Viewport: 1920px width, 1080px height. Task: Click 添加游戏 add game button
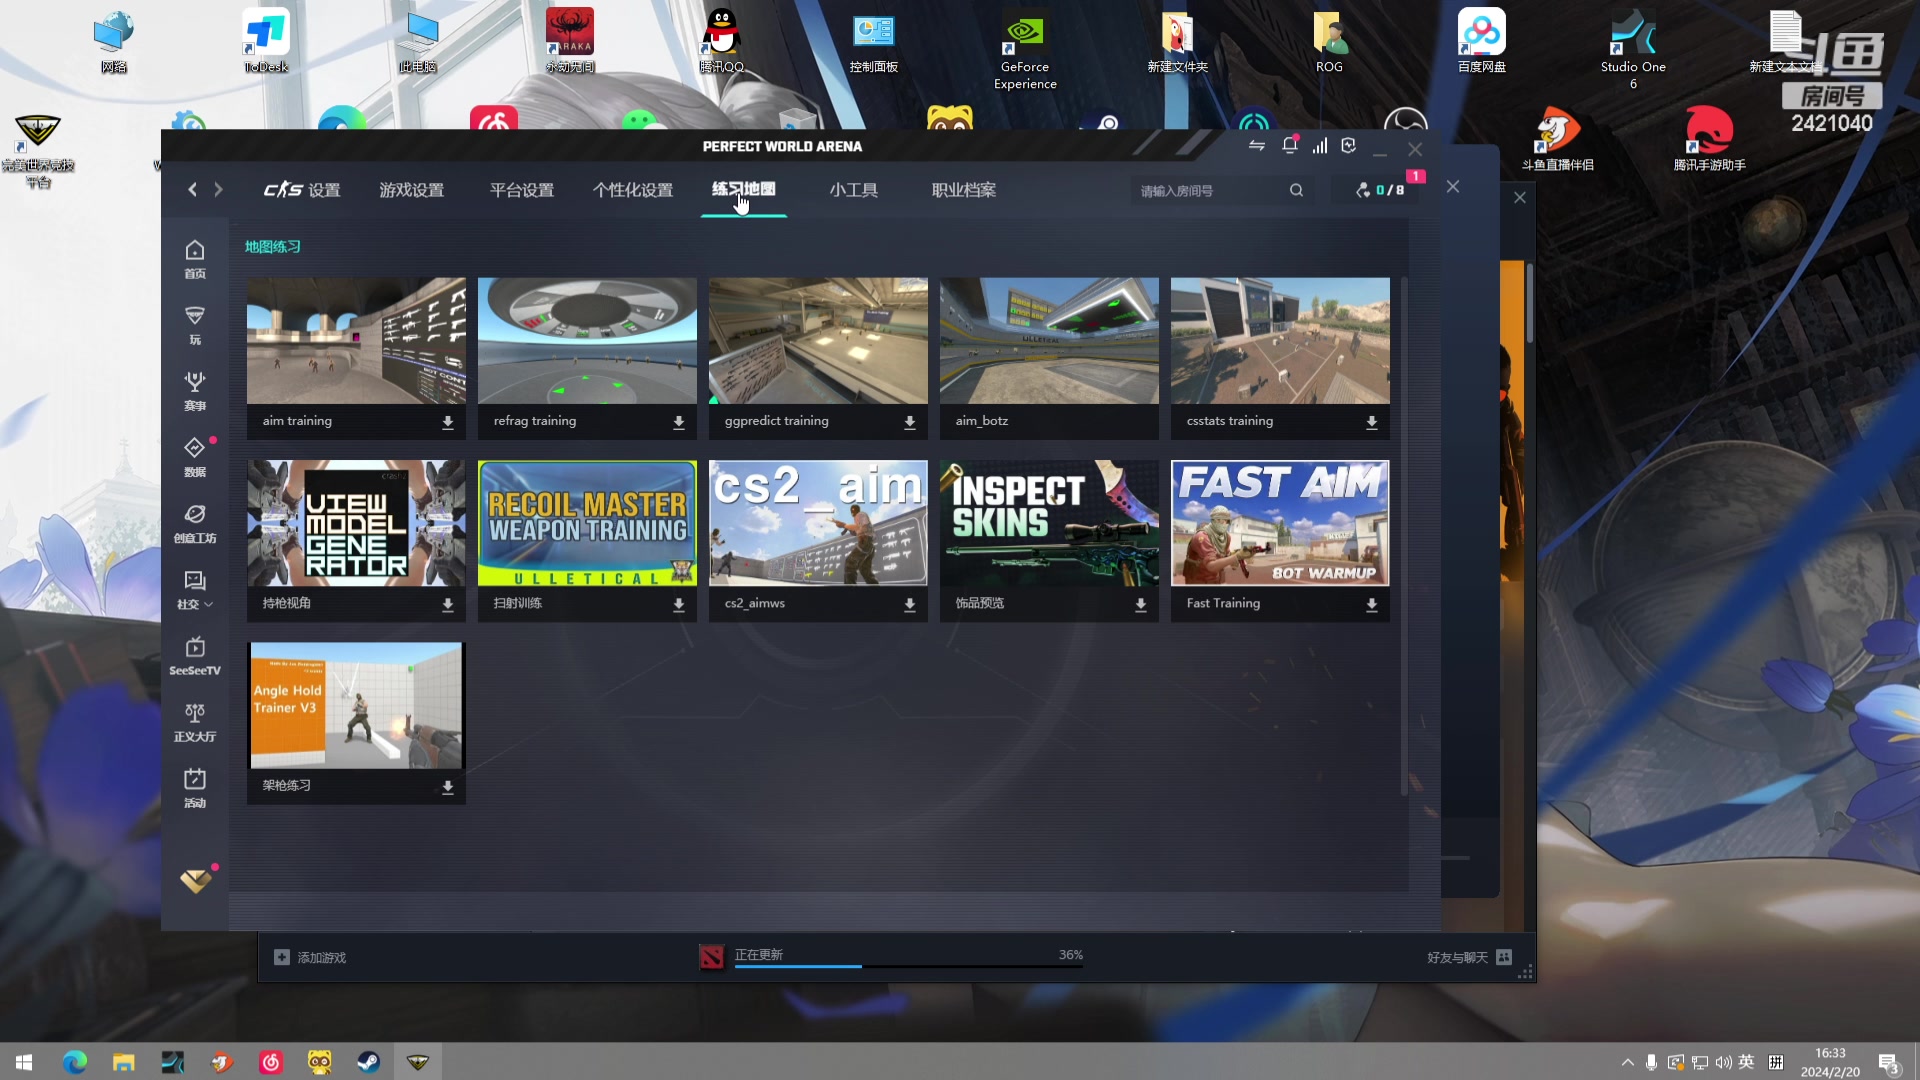pyautogui.click(x=310, y=957)
